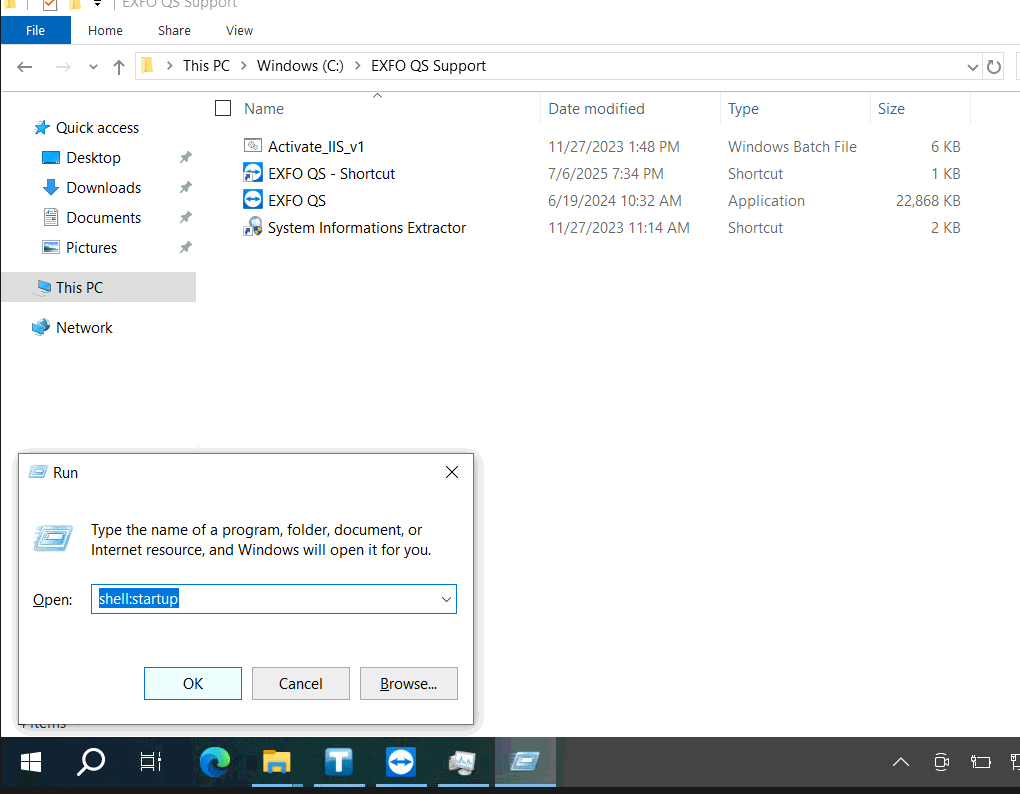1020x794 pixels.
Task: Select the EXFO QS application icon
Action: 252,200
